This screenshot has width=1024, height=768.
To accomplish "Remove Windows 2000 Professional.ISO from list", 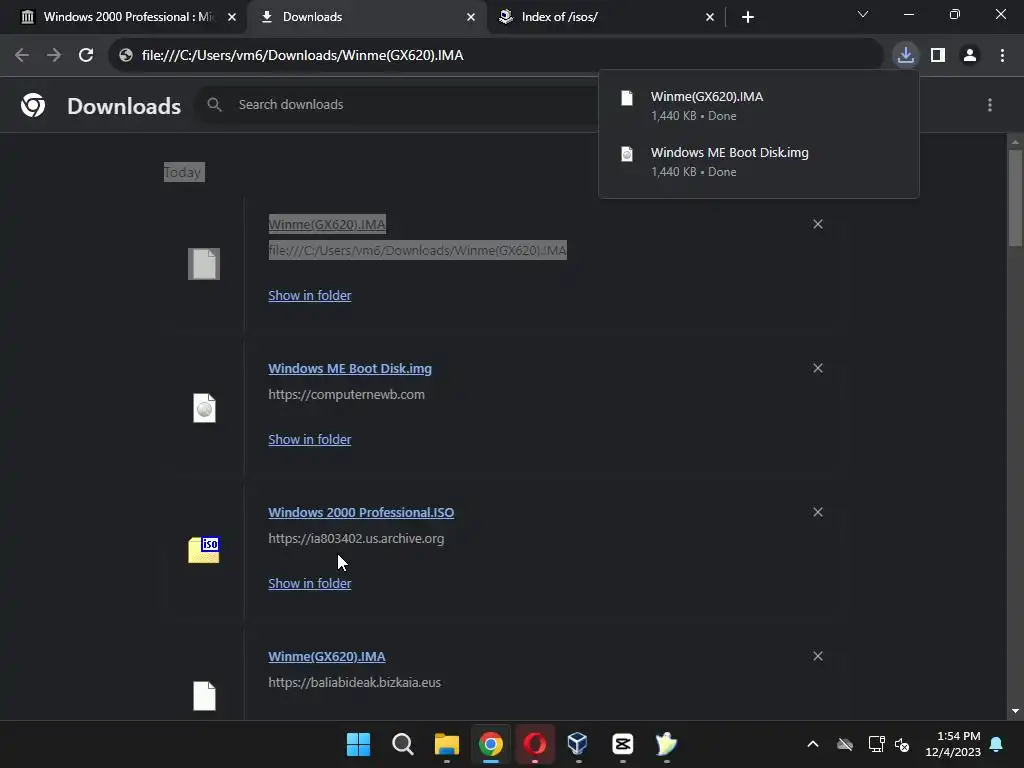I will click(x=818, y=512).
